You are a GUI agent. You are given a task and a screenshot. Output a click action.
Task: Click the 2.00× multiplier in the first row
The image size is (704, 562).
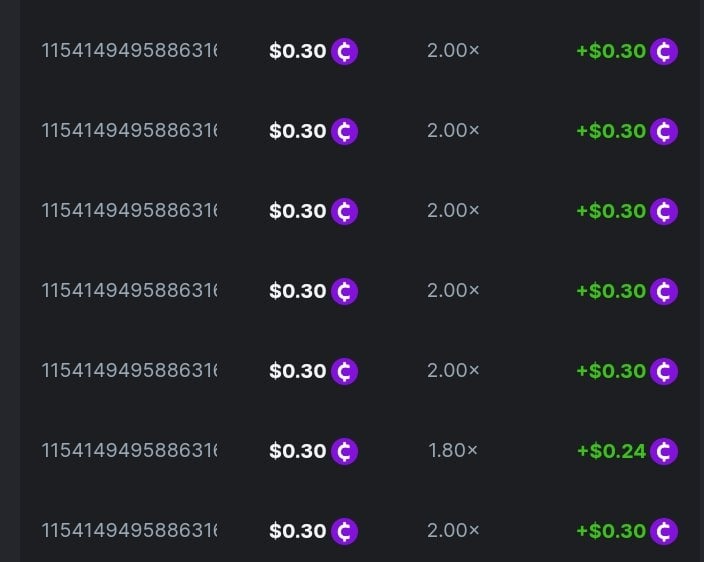[x=453, y=51]
